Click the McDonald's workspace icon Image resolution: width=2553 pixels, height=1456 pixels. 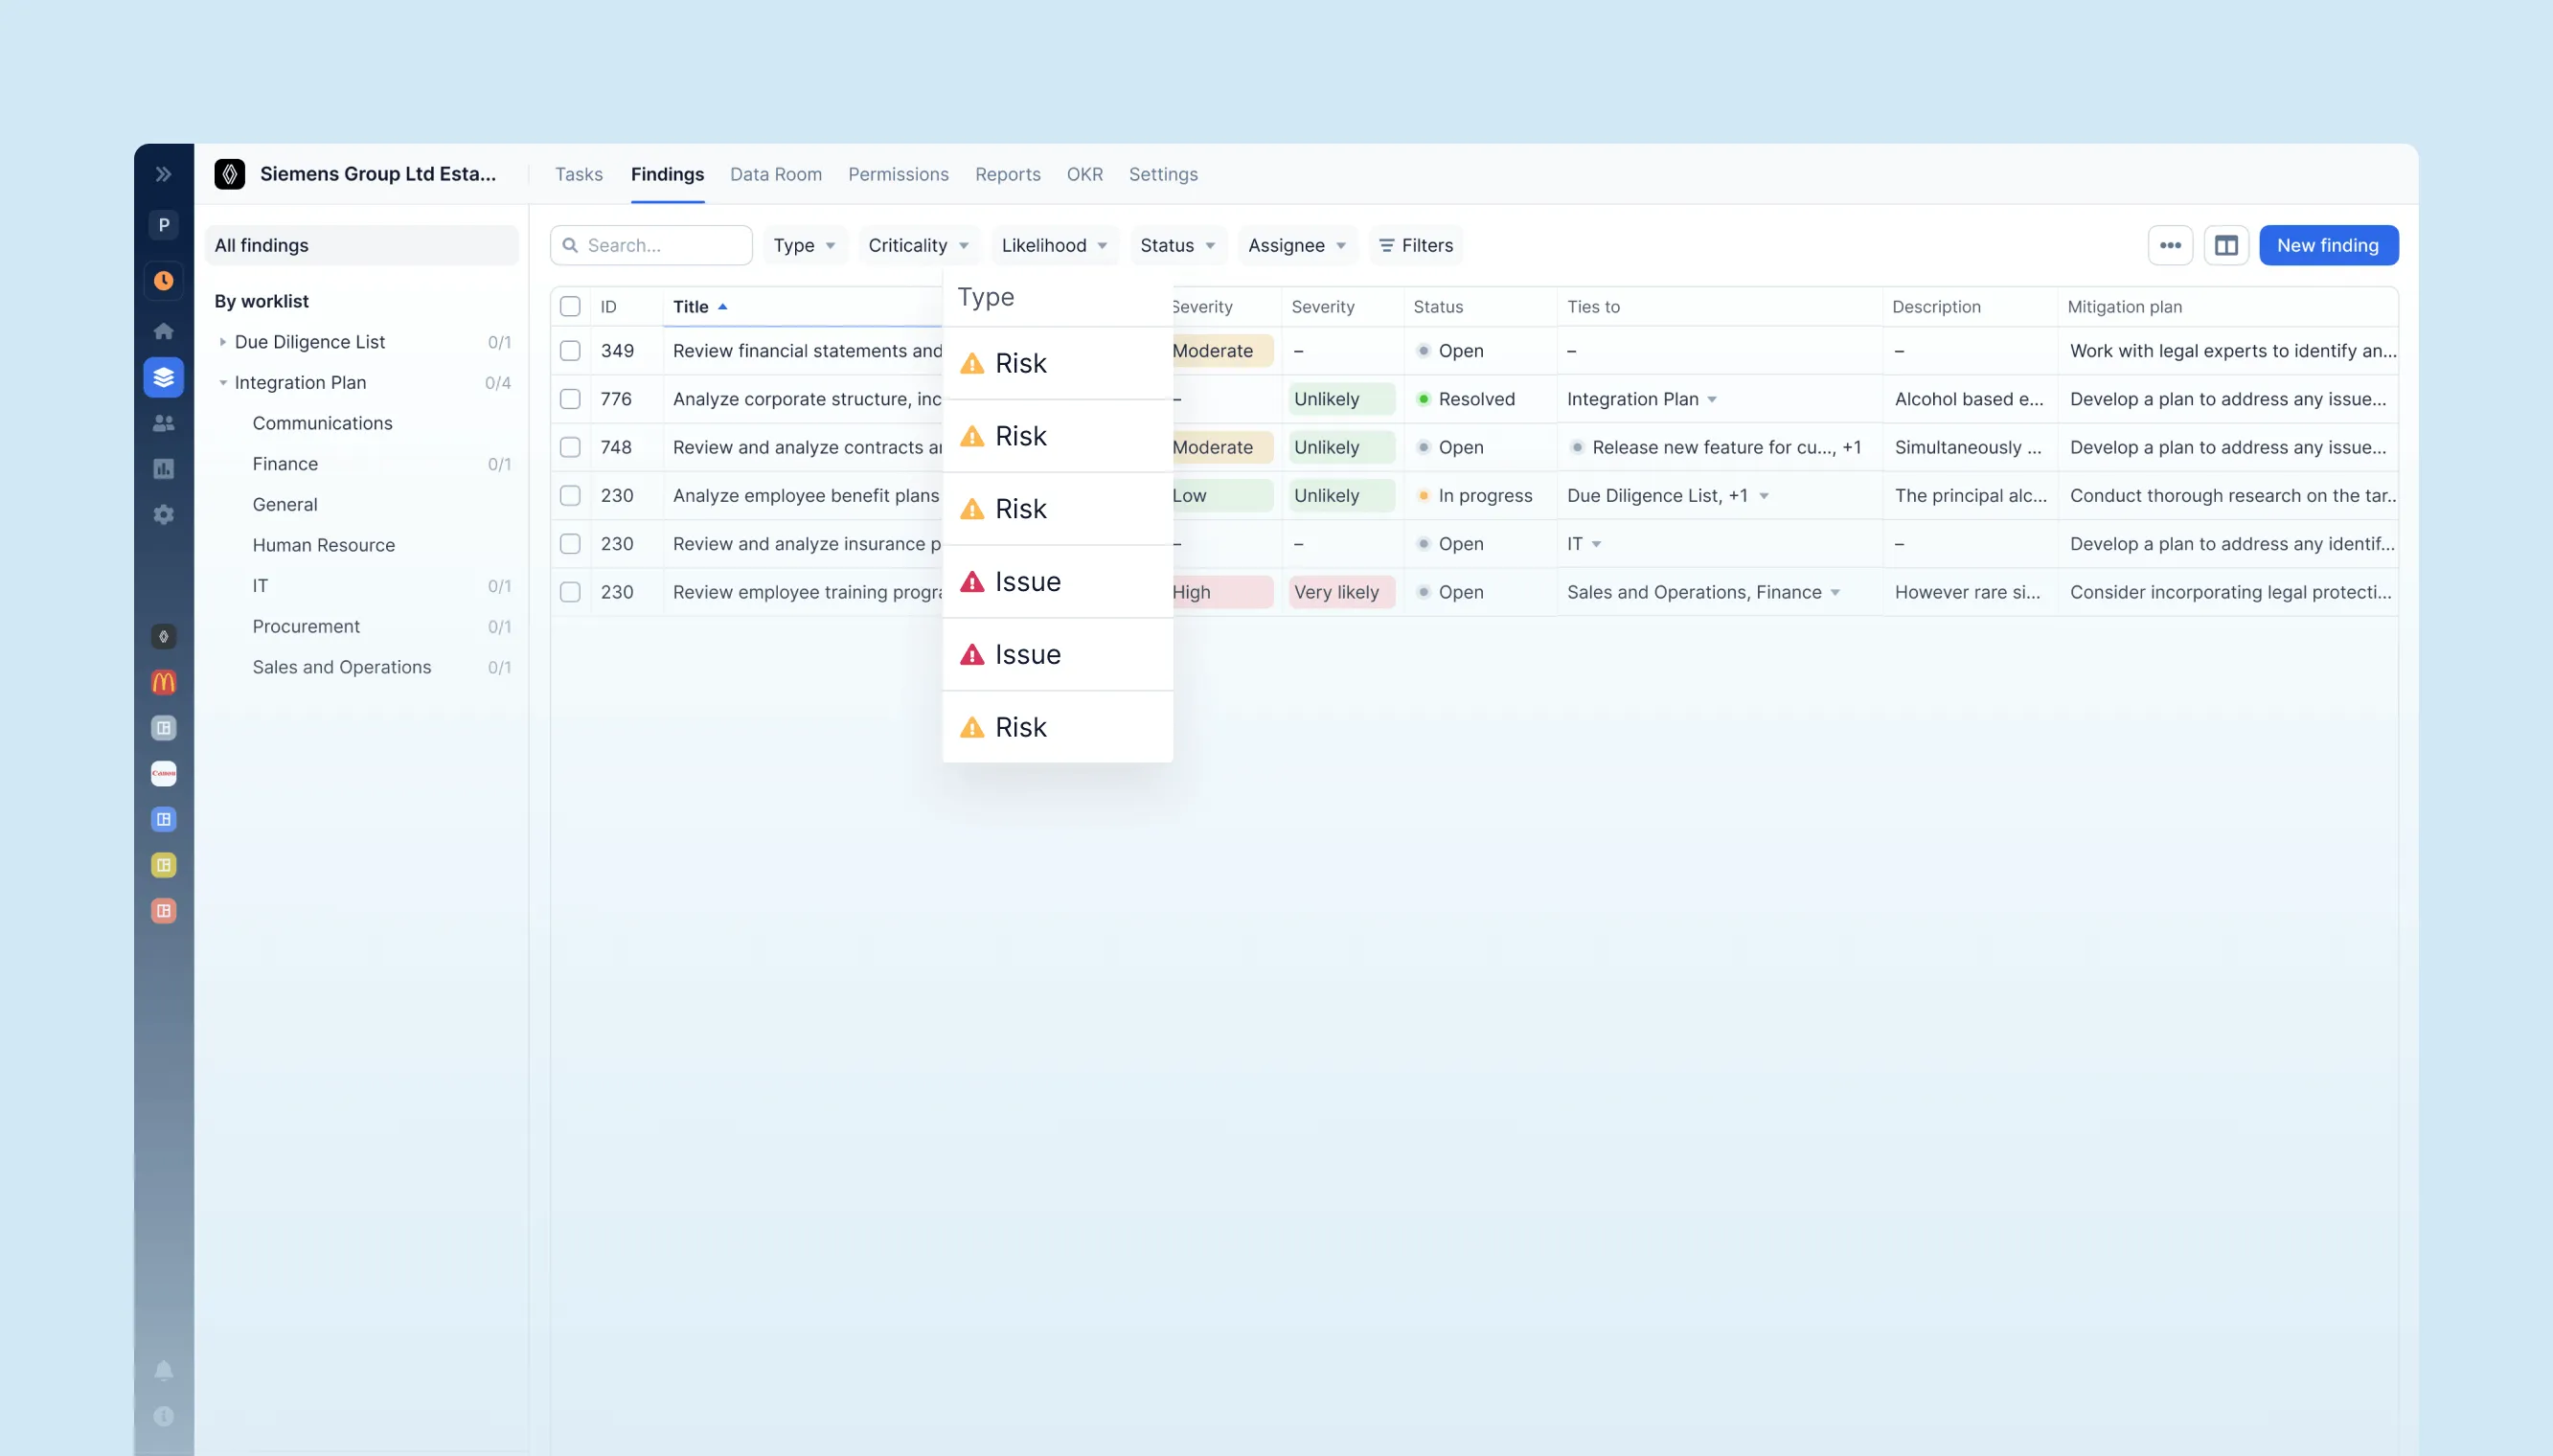[x=163, y=682]
